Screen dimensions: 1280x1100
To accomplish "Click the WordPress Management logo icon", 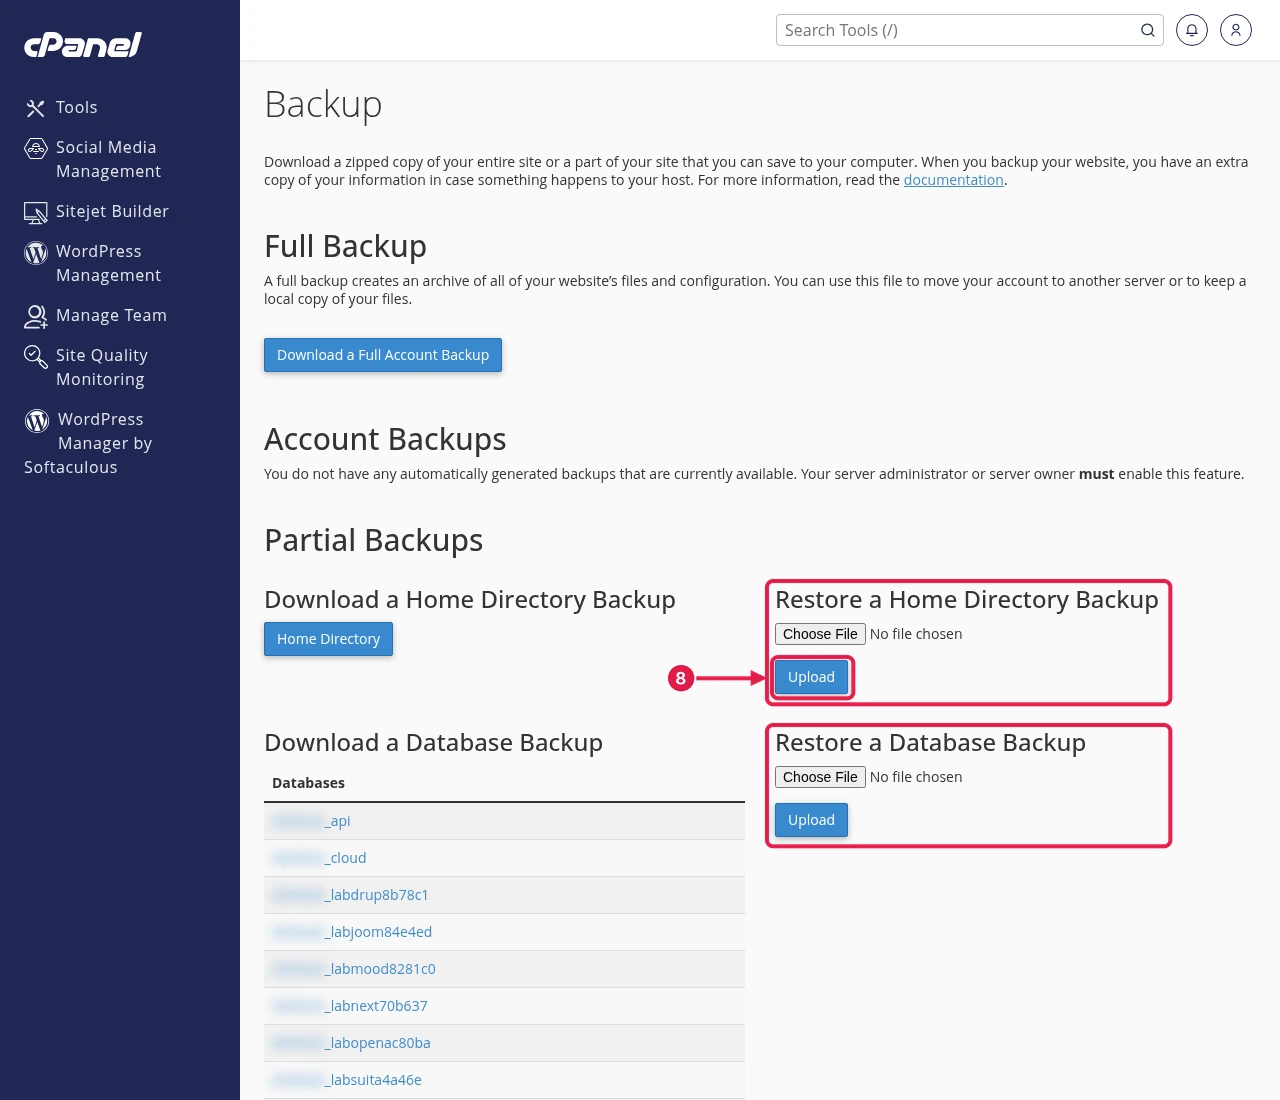I will coord(36,253).
